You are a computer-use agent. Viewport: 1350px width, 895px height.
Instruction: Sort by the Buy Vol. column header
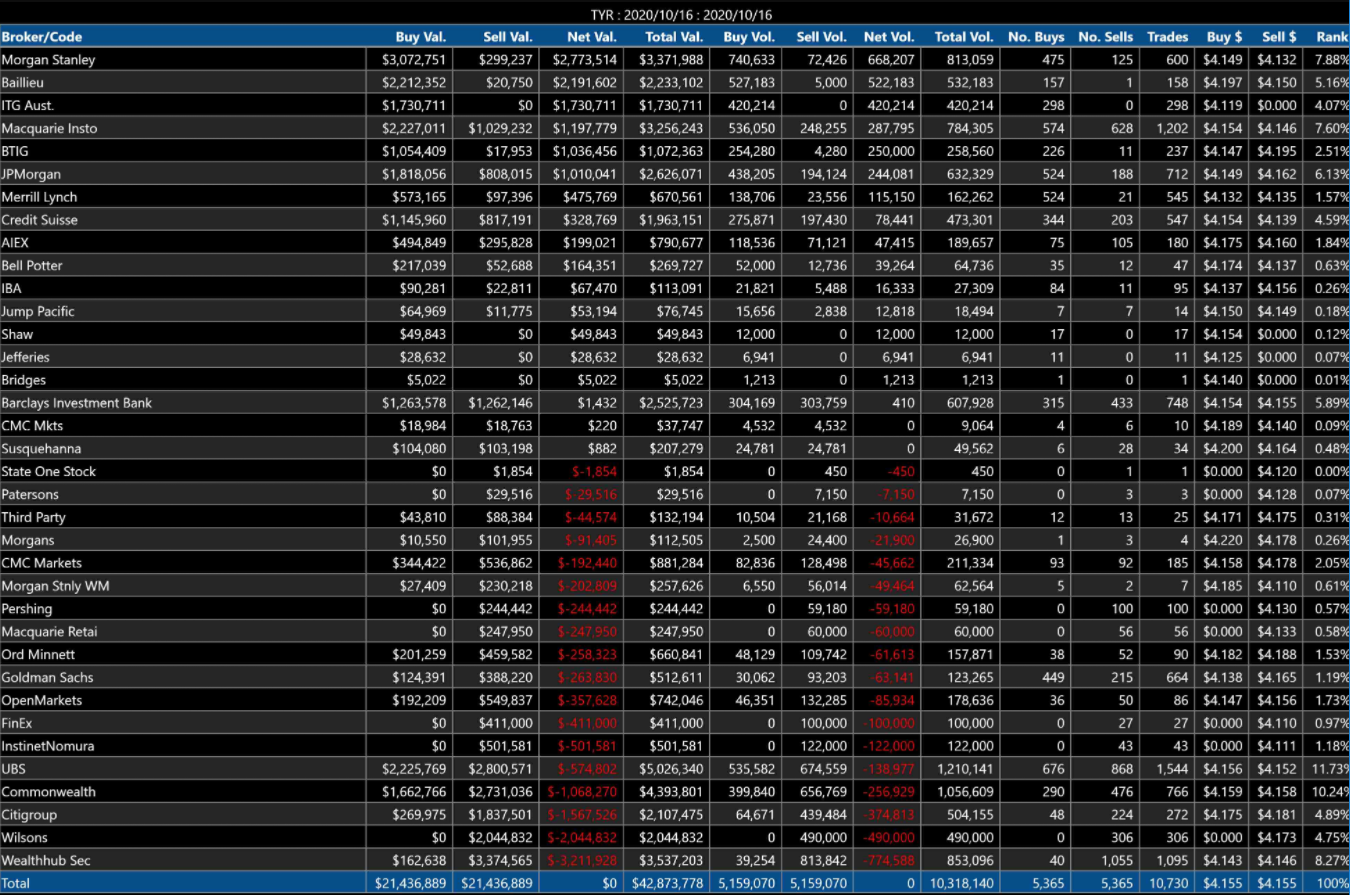click(x=749, y=37)
